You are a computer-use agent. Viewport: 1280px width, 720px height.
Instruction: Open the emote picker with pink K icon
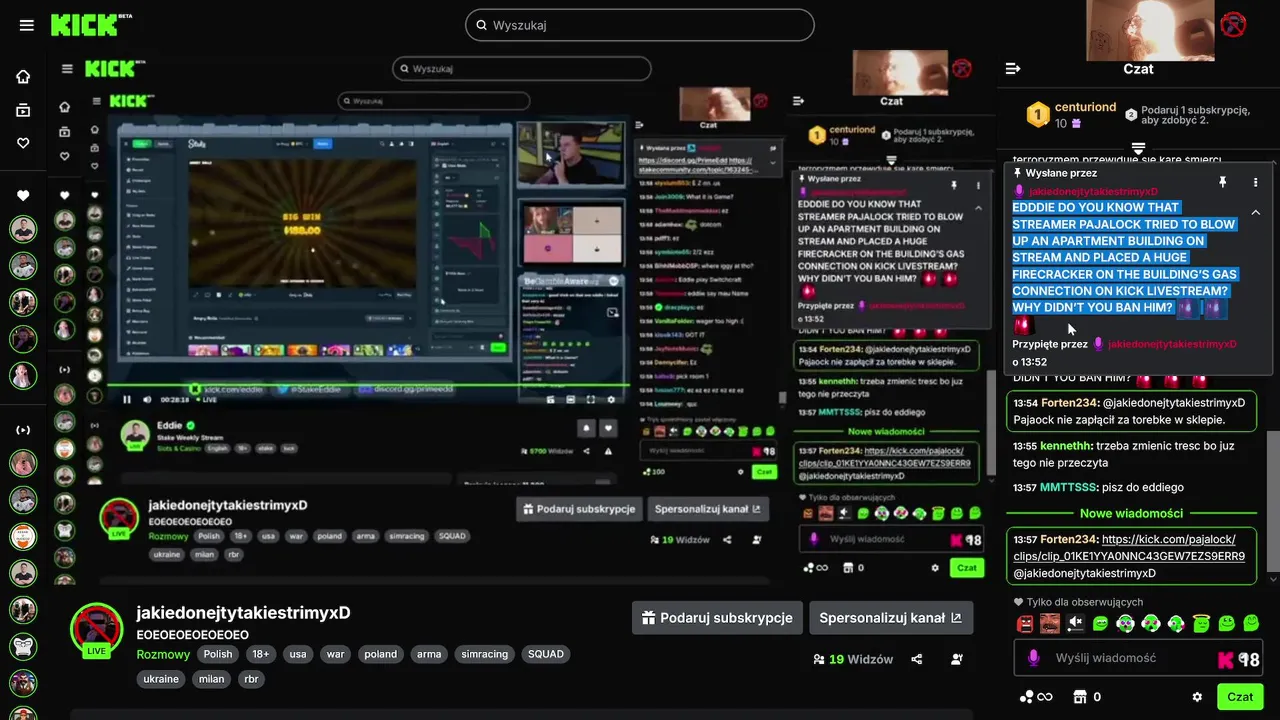point(1225,659)
